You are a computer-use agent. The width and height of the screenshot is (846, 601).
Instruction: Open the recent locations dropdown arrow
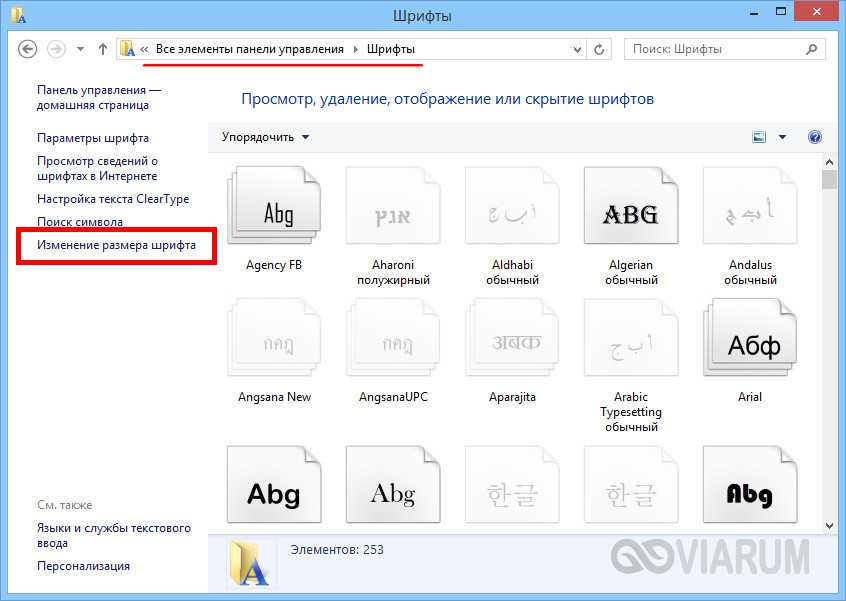[78, 49]
